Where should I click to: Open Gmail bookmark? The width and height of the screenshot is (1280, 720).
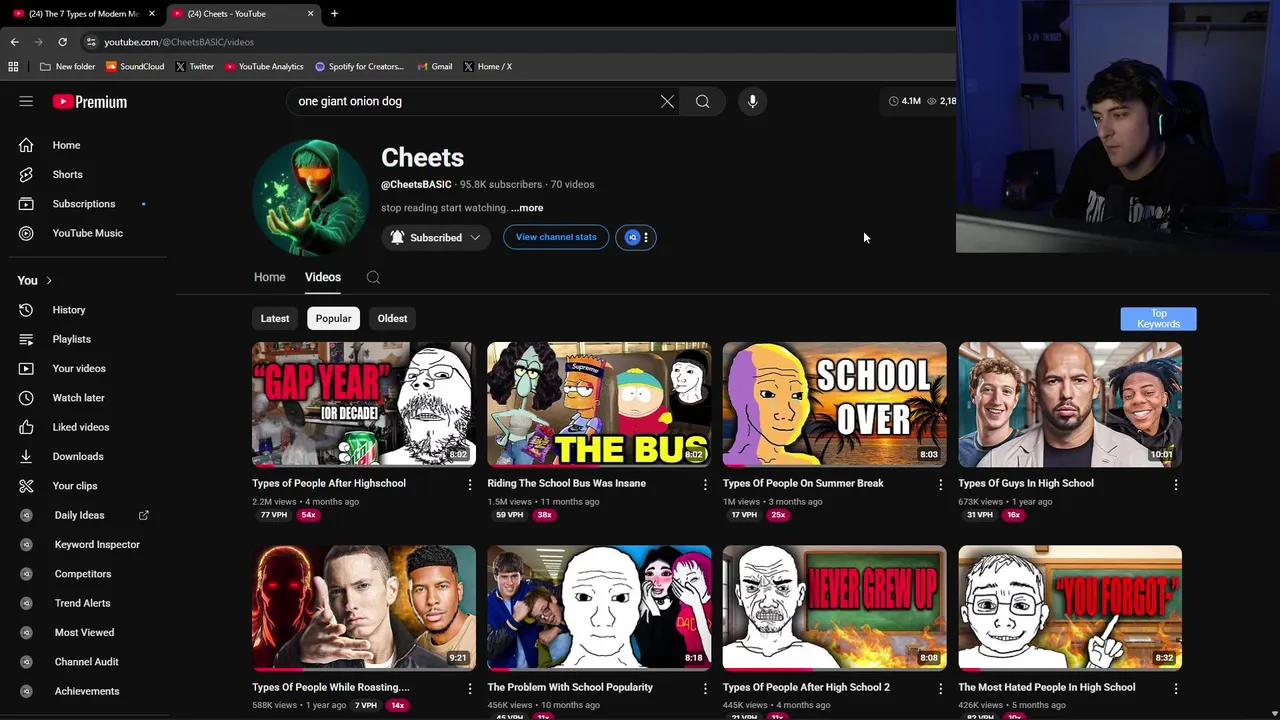click(435, 66)
